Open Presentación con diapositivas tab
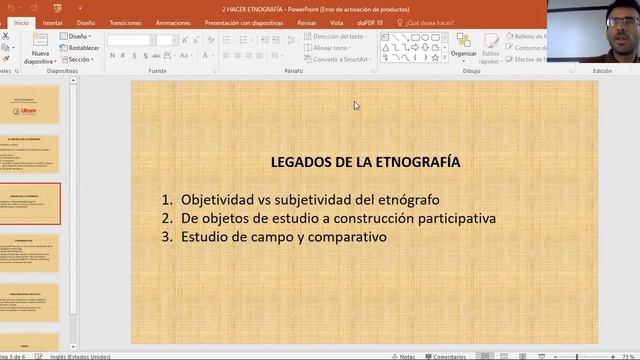 pyautogui.click(x=244, y=23)
